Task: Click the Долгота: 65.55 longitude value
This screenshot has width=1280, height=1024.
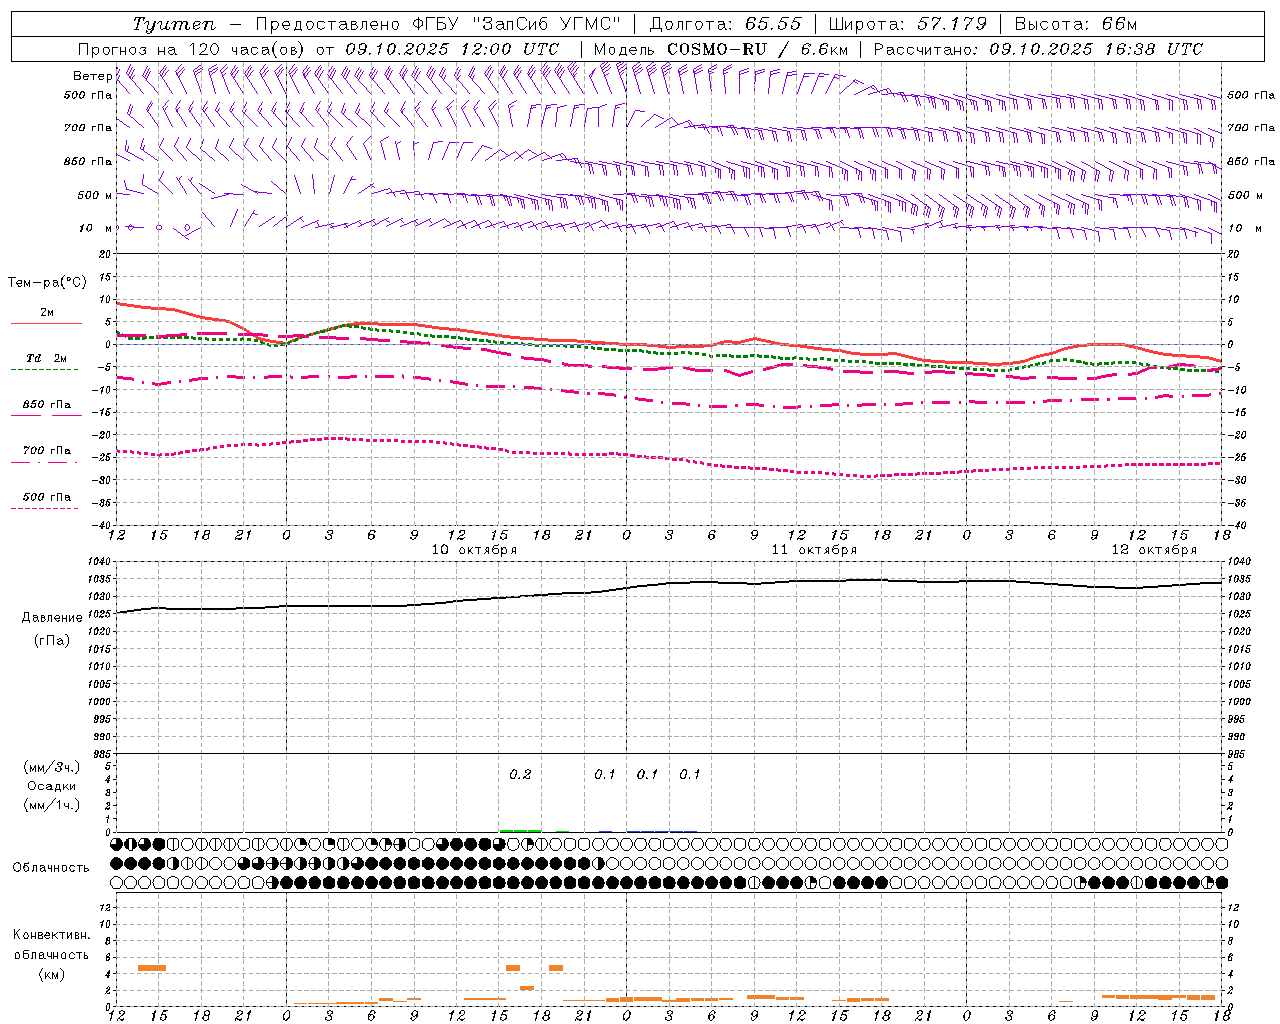Action: coord(726,24)
